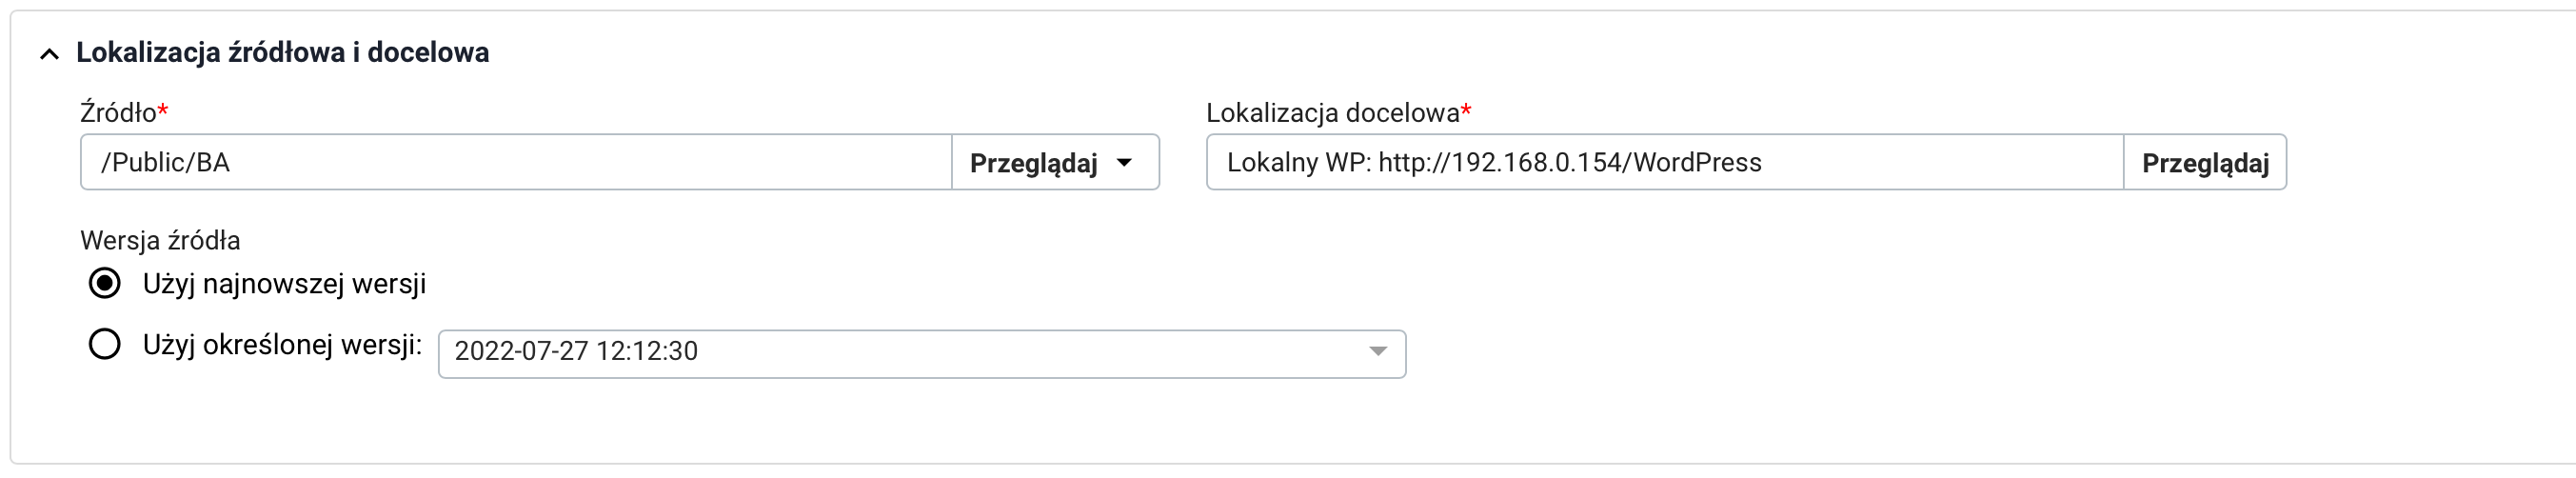The width and height of the screenshot is (2576, 478).
Task: Click the red asterisk next to Źródło
Action: click(x=163, y=110)
